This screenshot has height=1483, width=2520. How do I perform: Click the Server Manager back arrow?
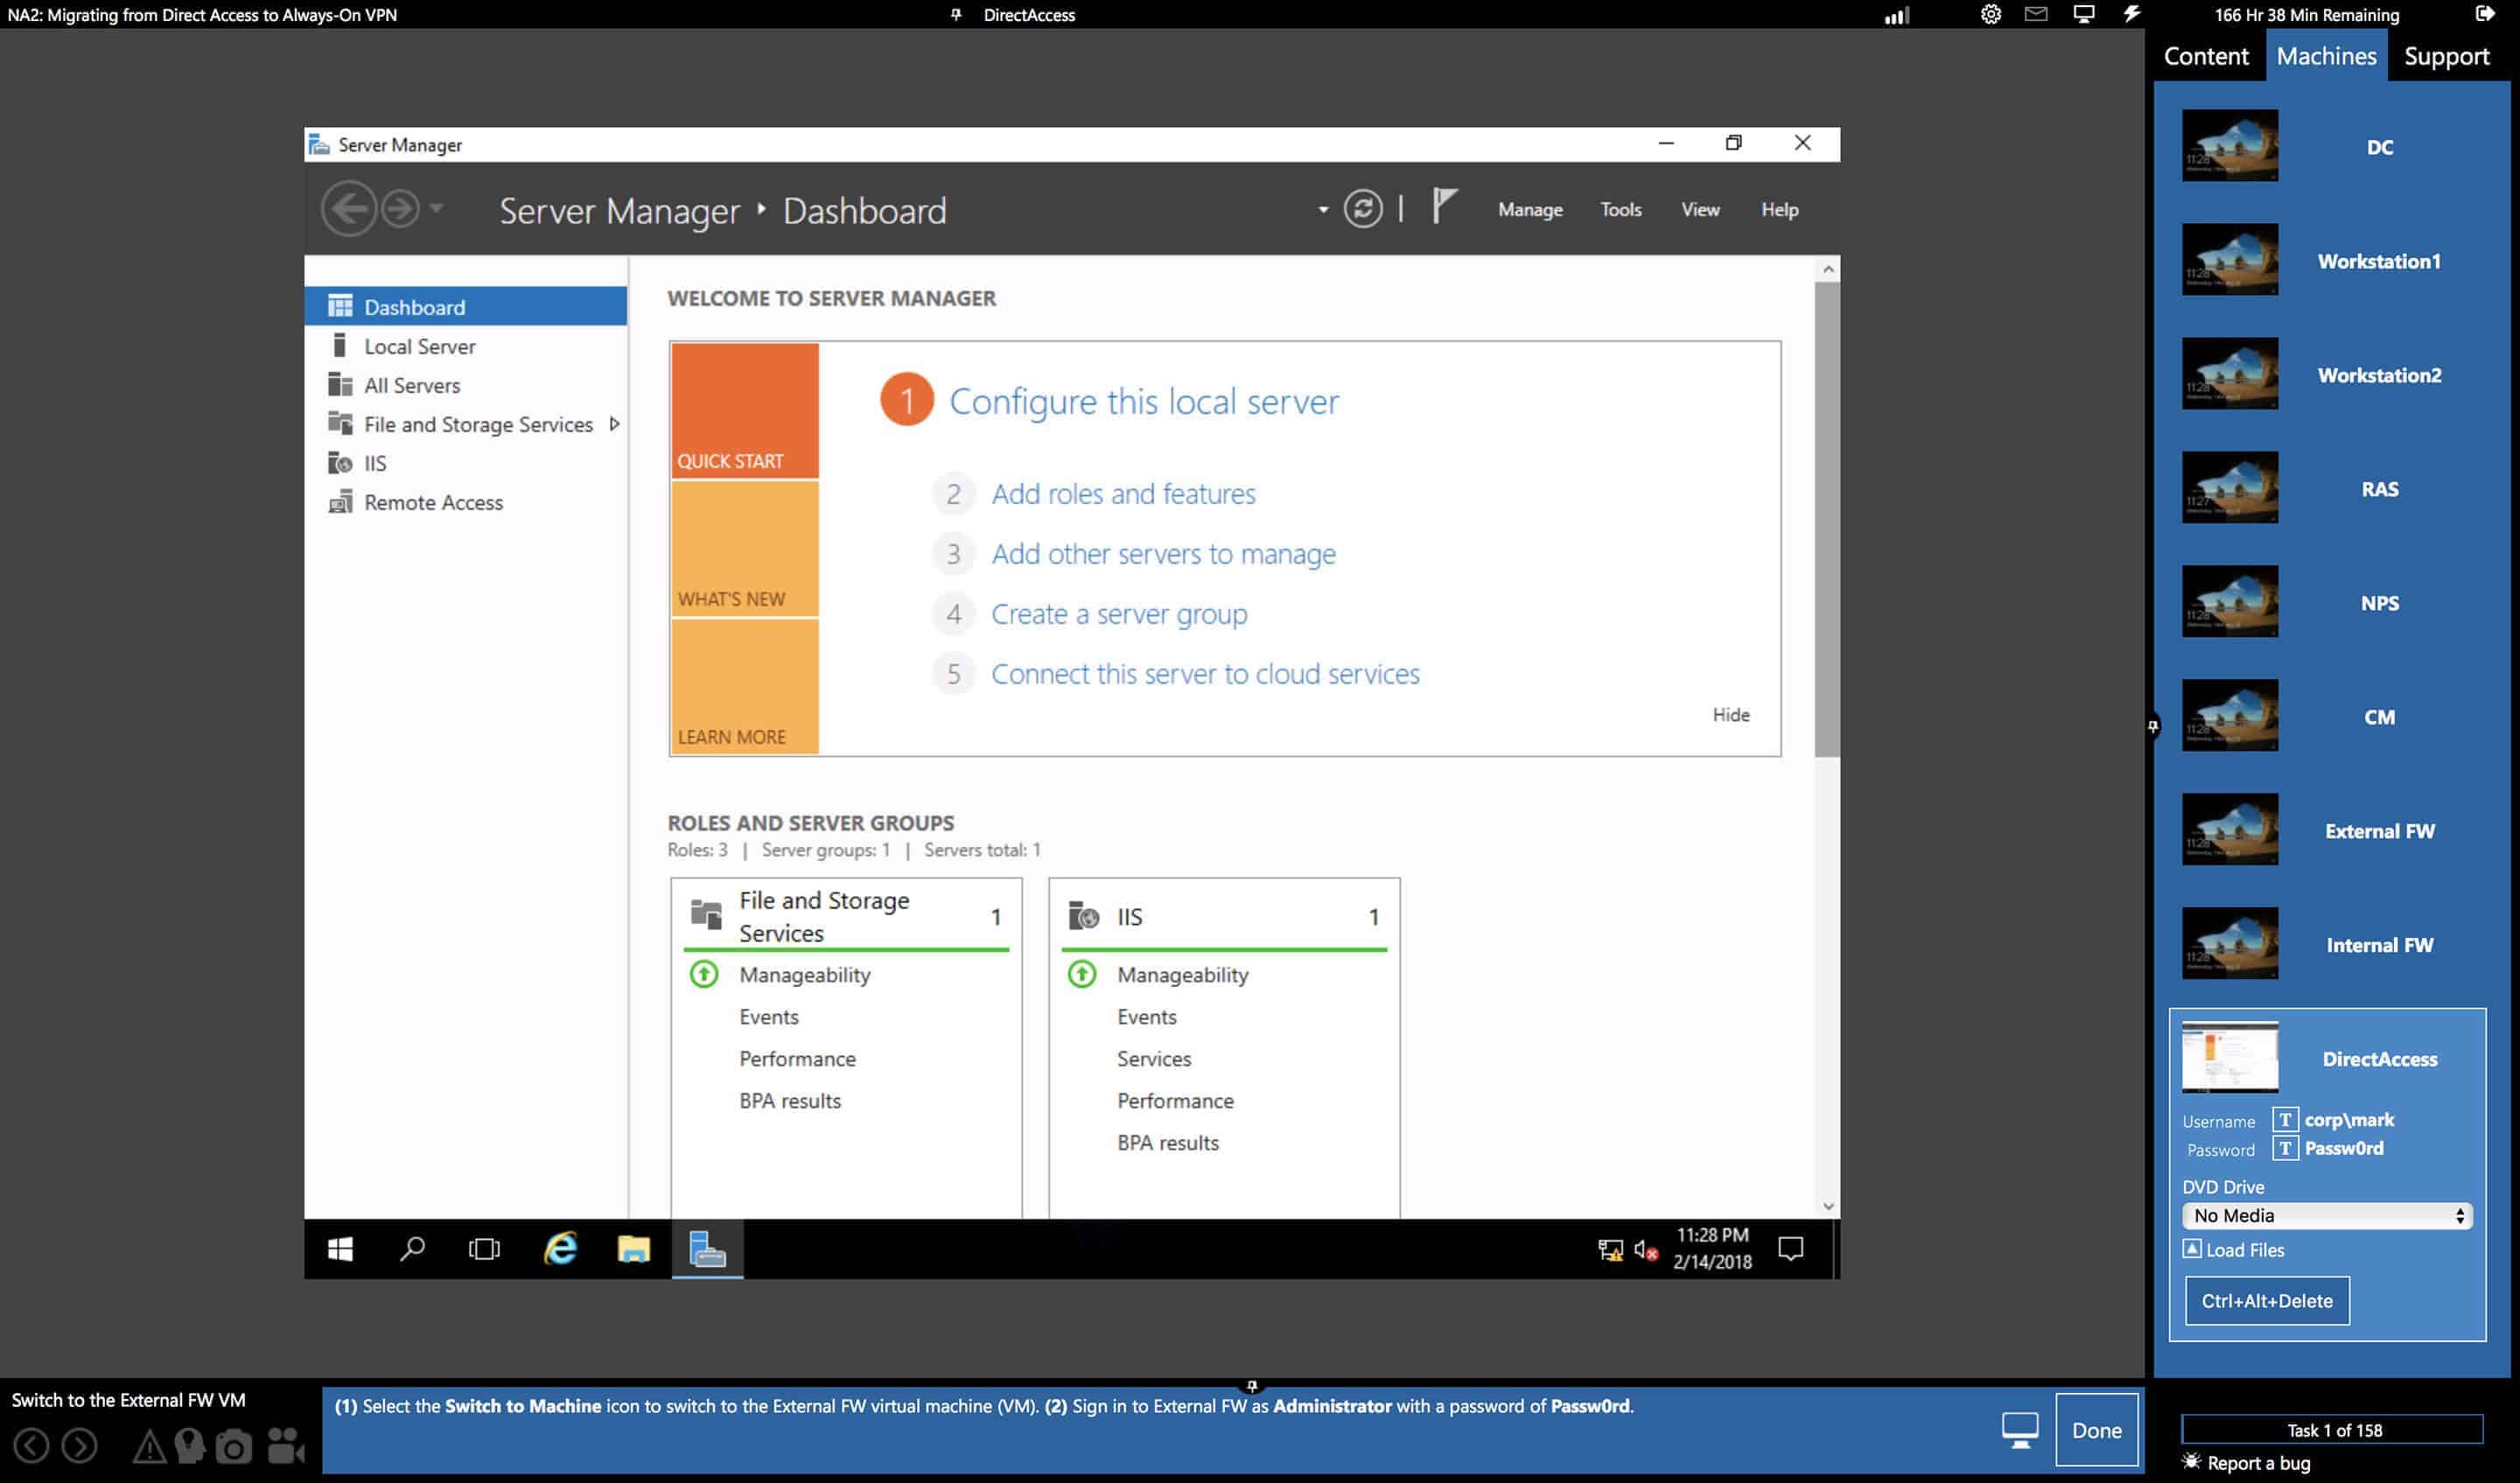347,209
